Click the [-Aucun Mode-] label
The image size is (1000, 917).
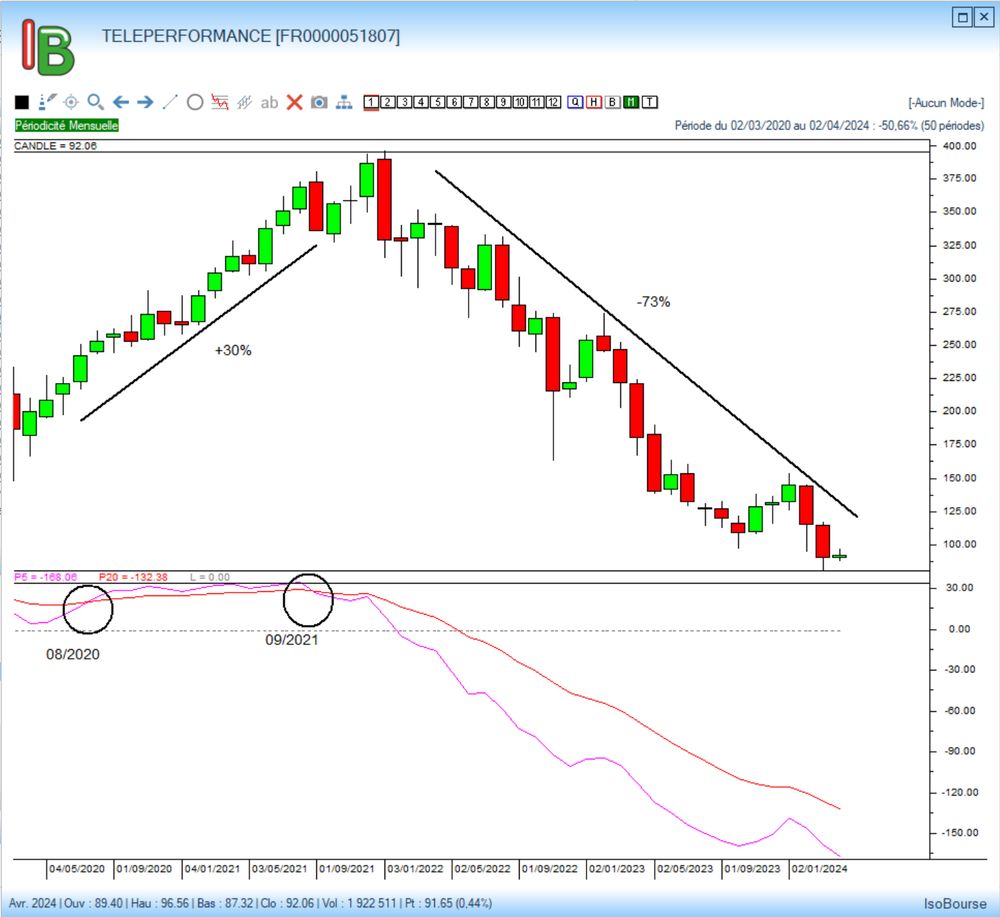[946, 103]
